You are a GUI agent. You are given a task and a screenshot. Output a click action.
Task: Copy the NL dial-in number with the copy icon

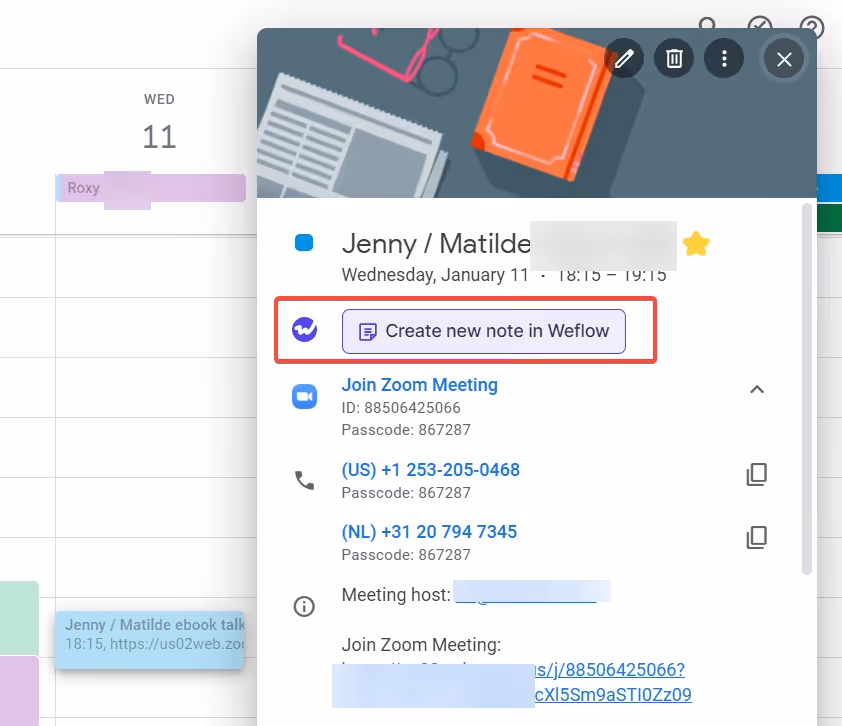[757, 537]
